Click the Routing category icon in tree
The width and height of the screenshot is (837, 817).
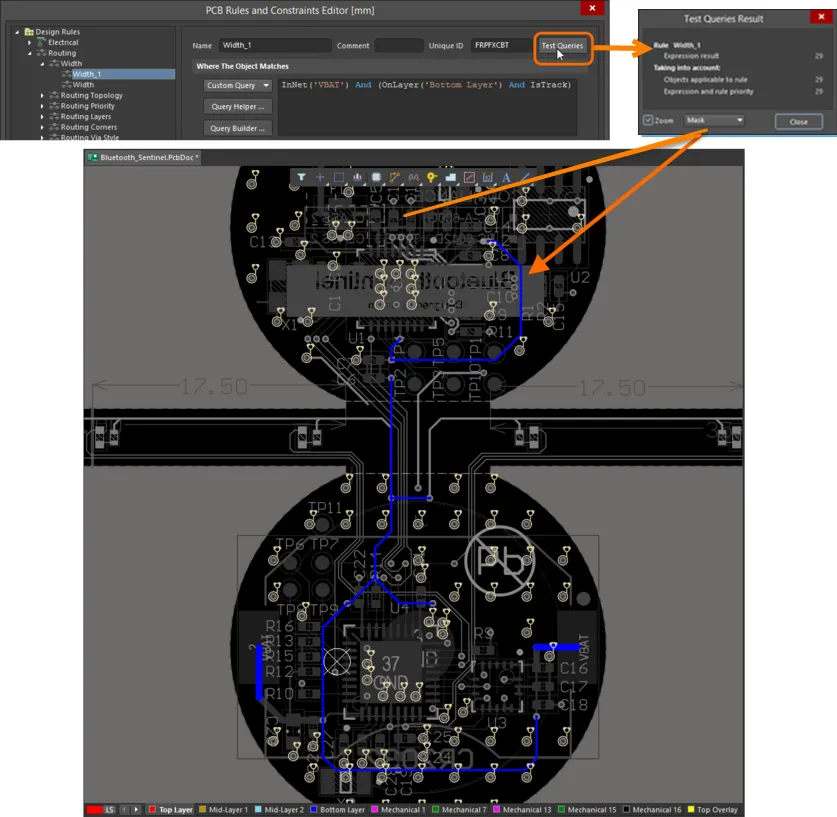pyautogui.click(x=41, y=53)
